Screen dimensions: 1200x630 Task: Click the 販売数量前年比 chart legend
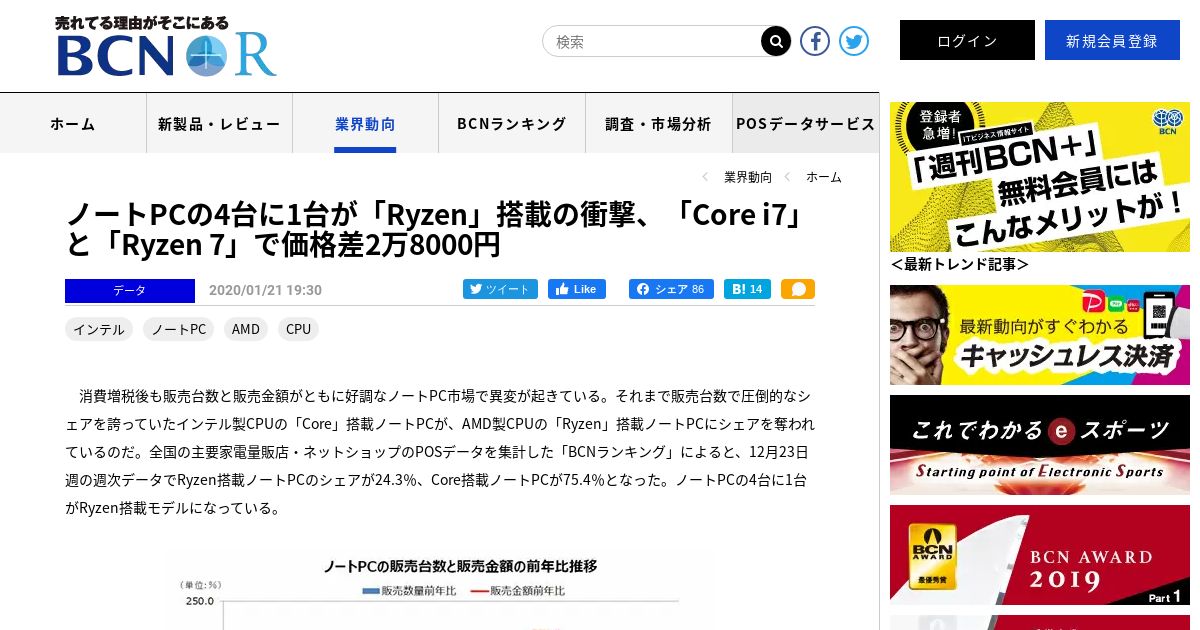click(410, 591)
